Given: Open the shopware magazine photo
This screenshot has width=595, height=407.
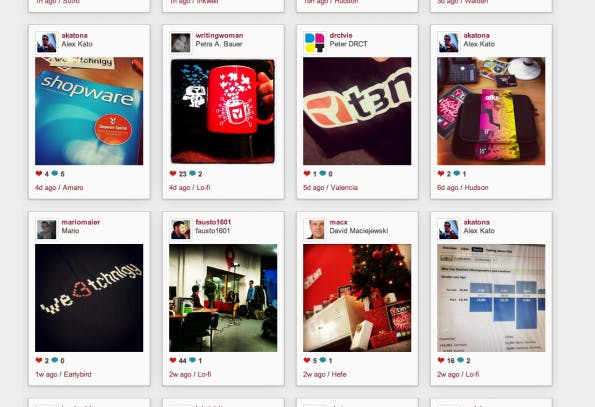Looking at the screenshot, I should coord(89,111).
